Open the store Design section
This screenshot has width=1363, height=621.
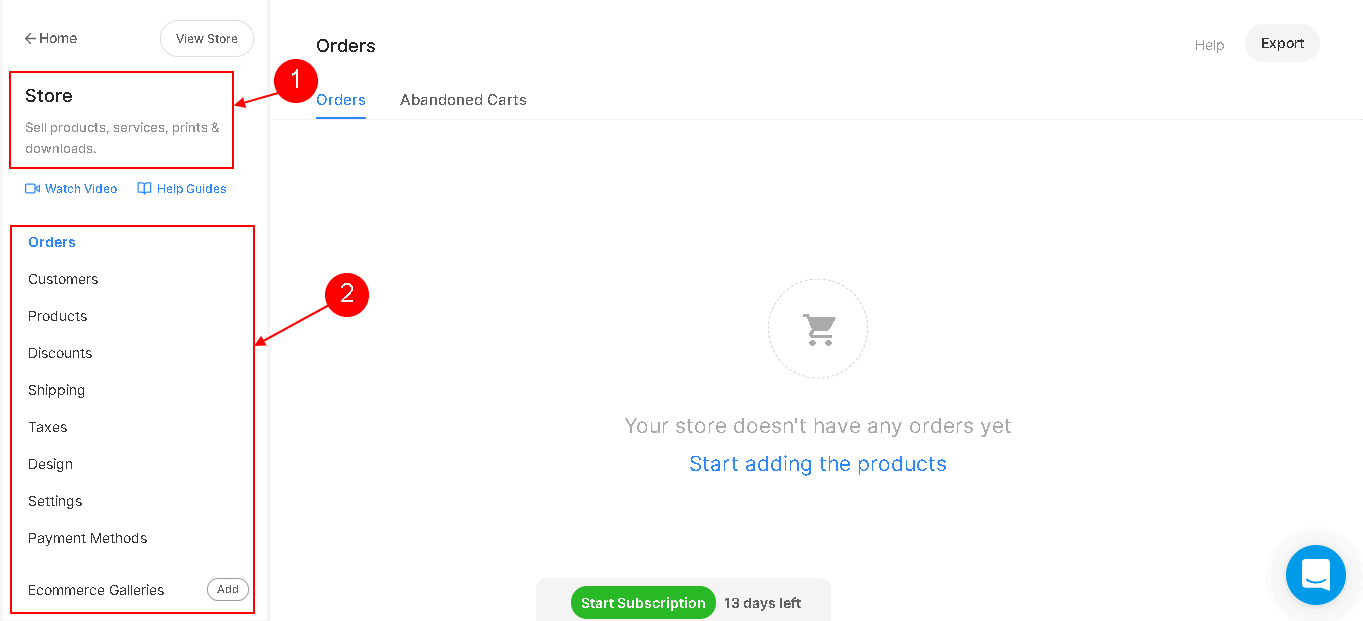50,464
